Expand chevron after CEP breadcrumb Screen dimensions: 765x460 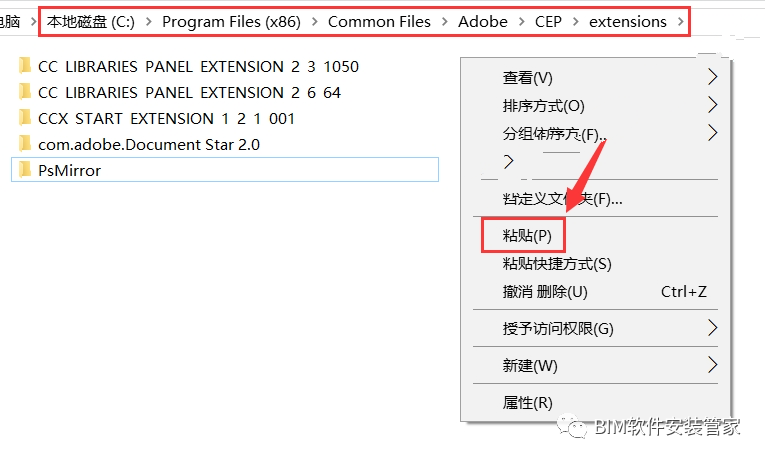(x=576, y=21)
